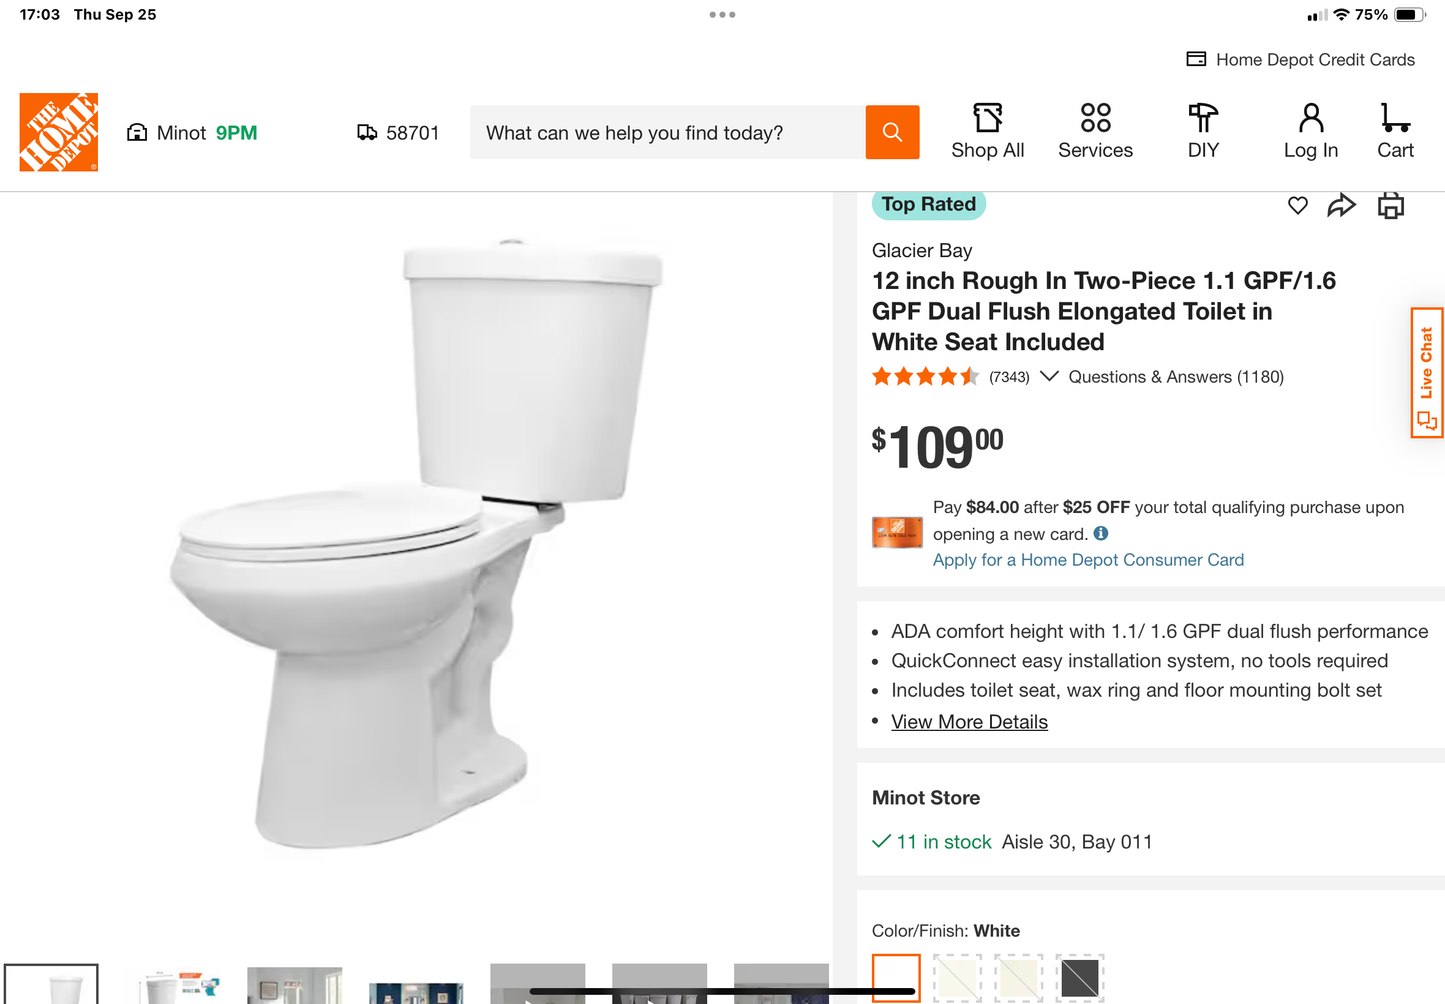Viewport: 1445px width, 1004px height.
Task: Select the black color finish swatch
Action: pyautogui.click(x=1079, y=978)
